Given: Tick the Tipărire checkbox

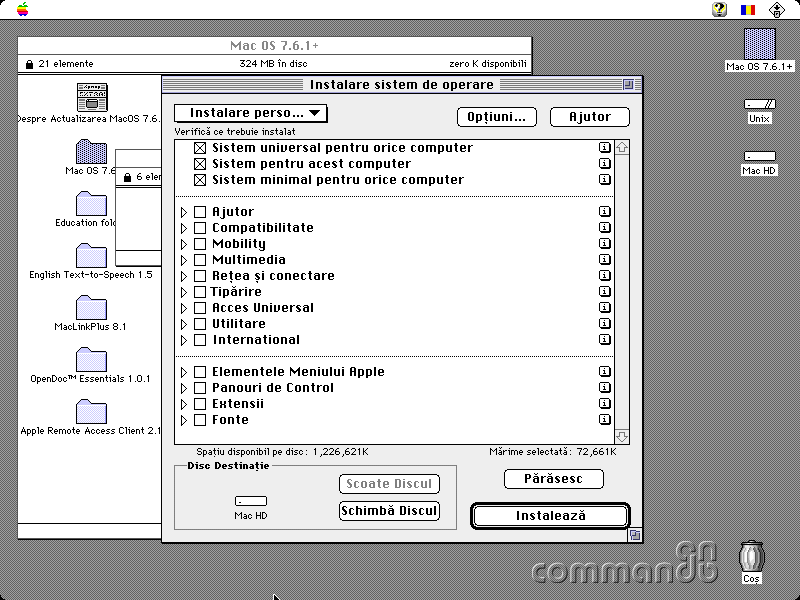Looking at the screenshot, I should coord(200,292).
